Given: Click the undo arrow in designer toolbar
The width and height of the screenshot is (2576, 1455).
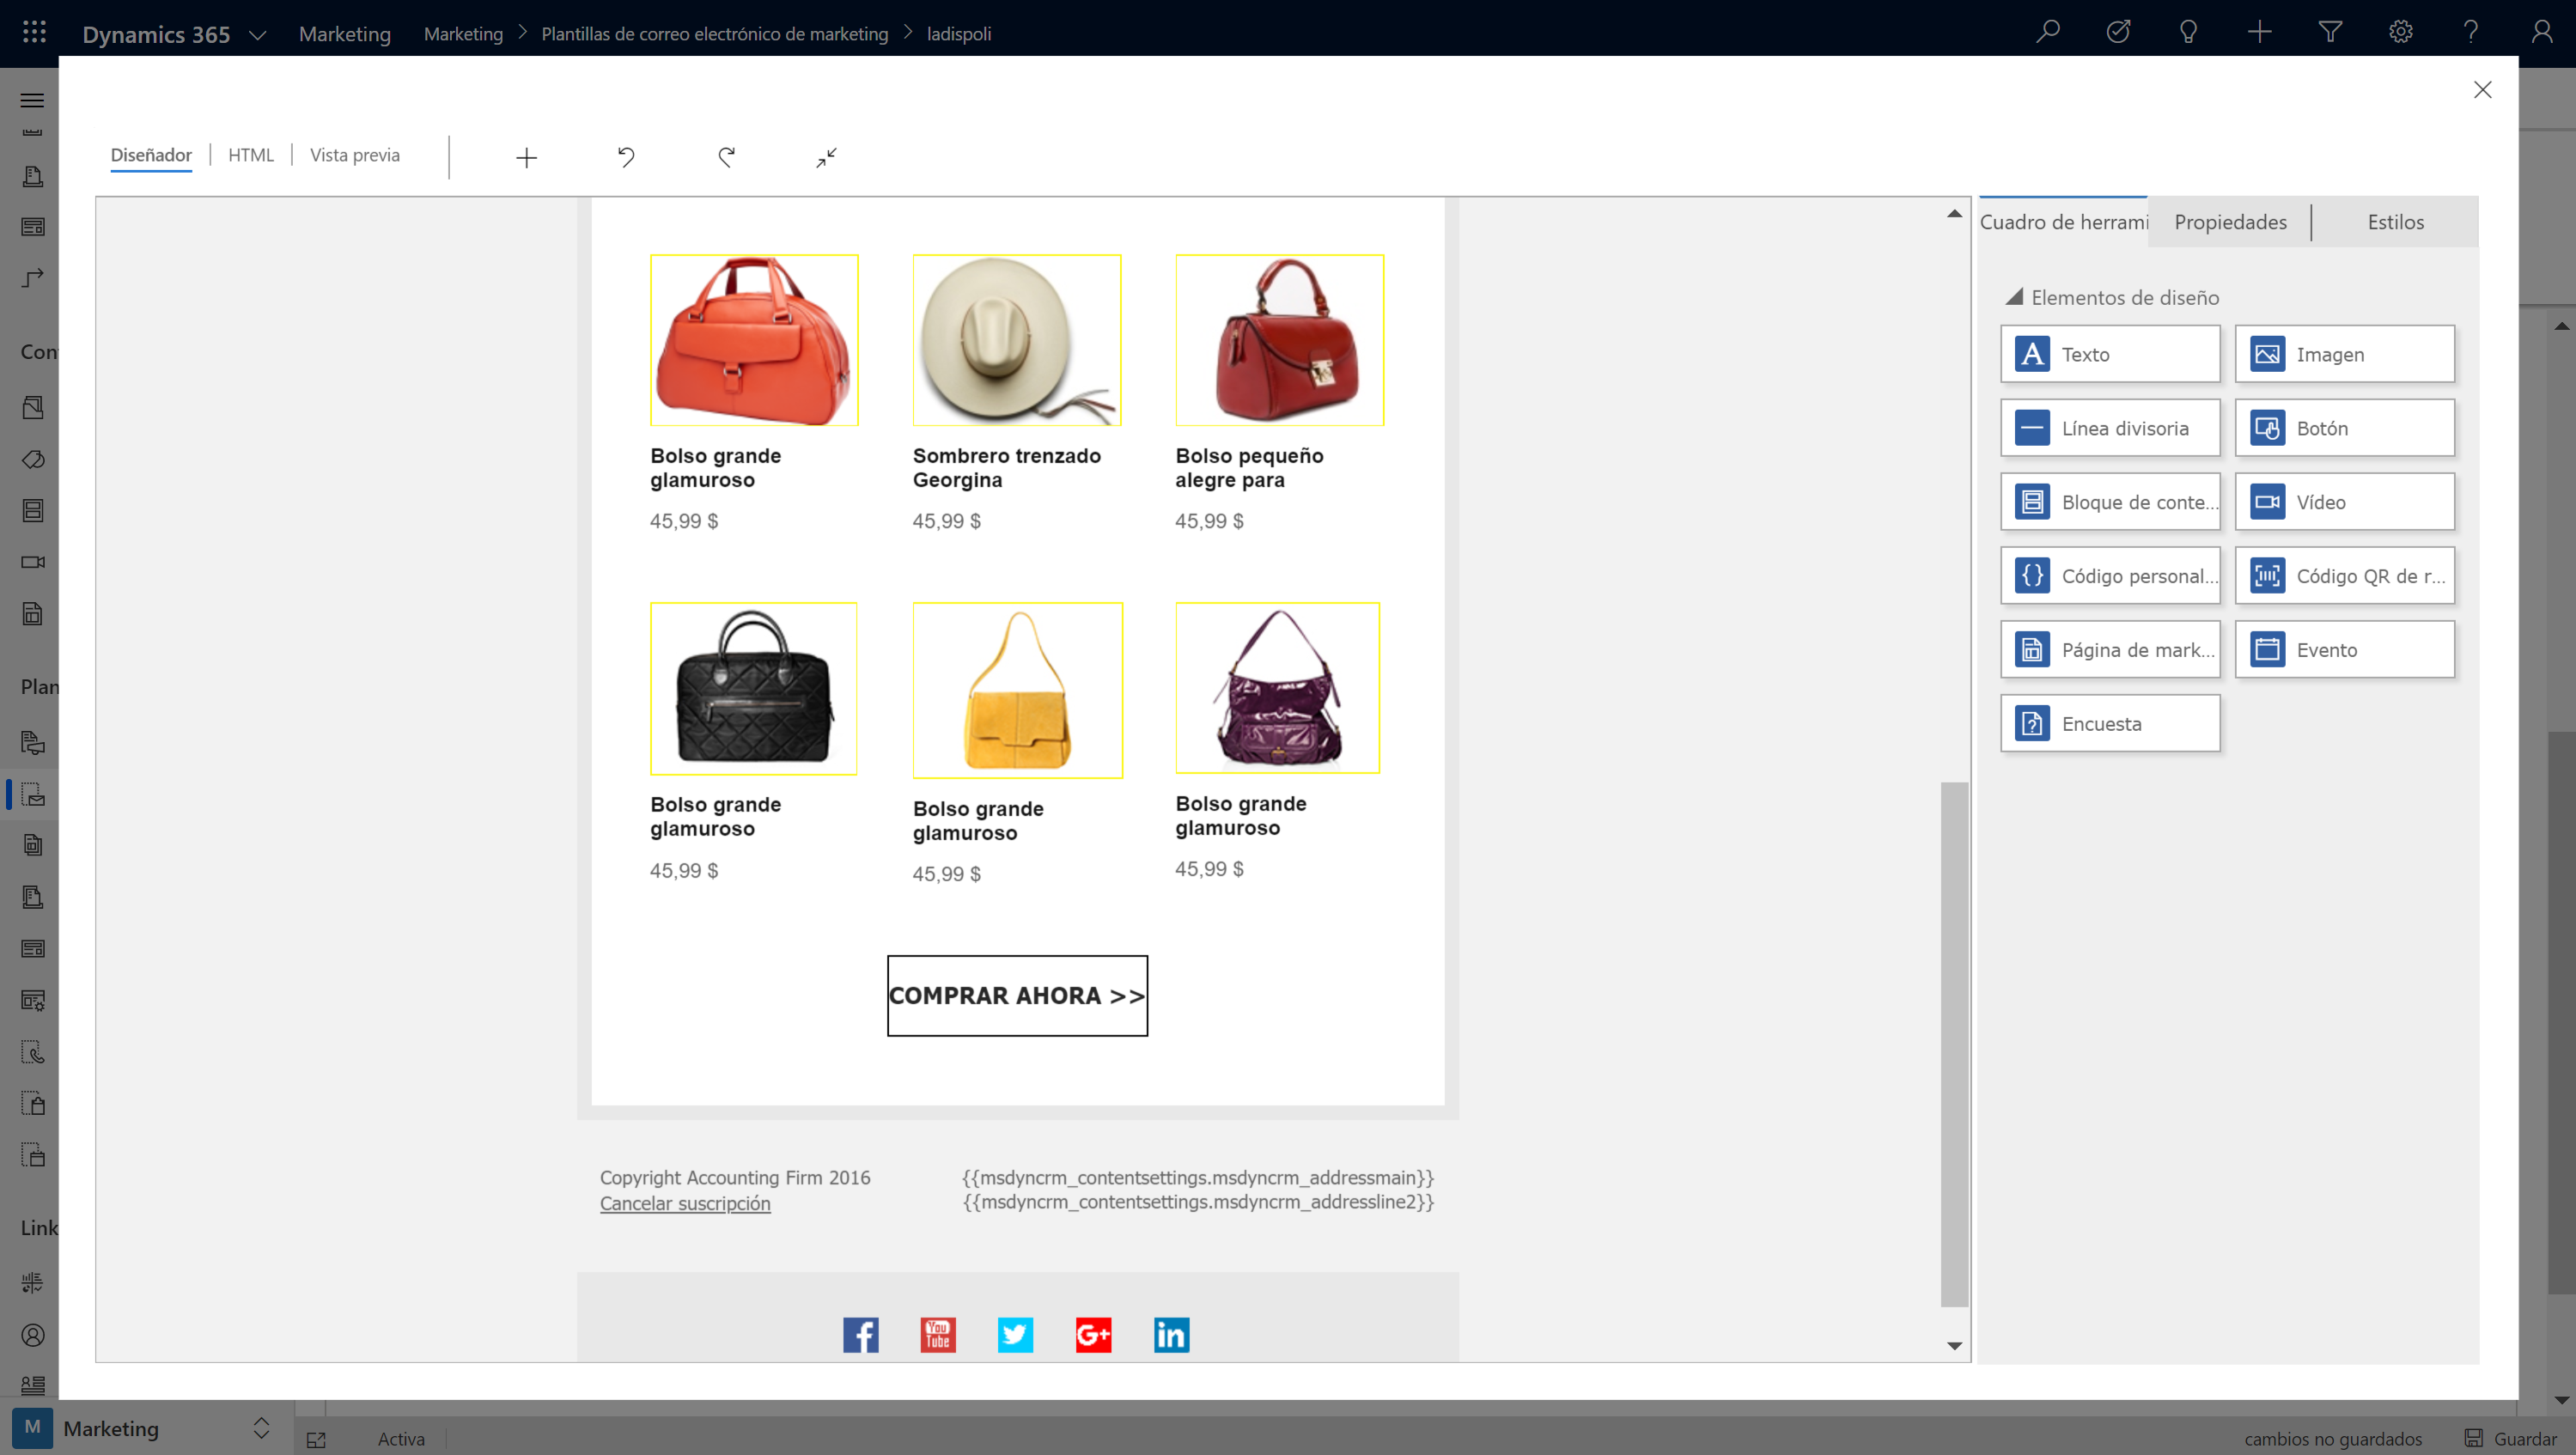Looking at the screenshot, I should 626,157.
